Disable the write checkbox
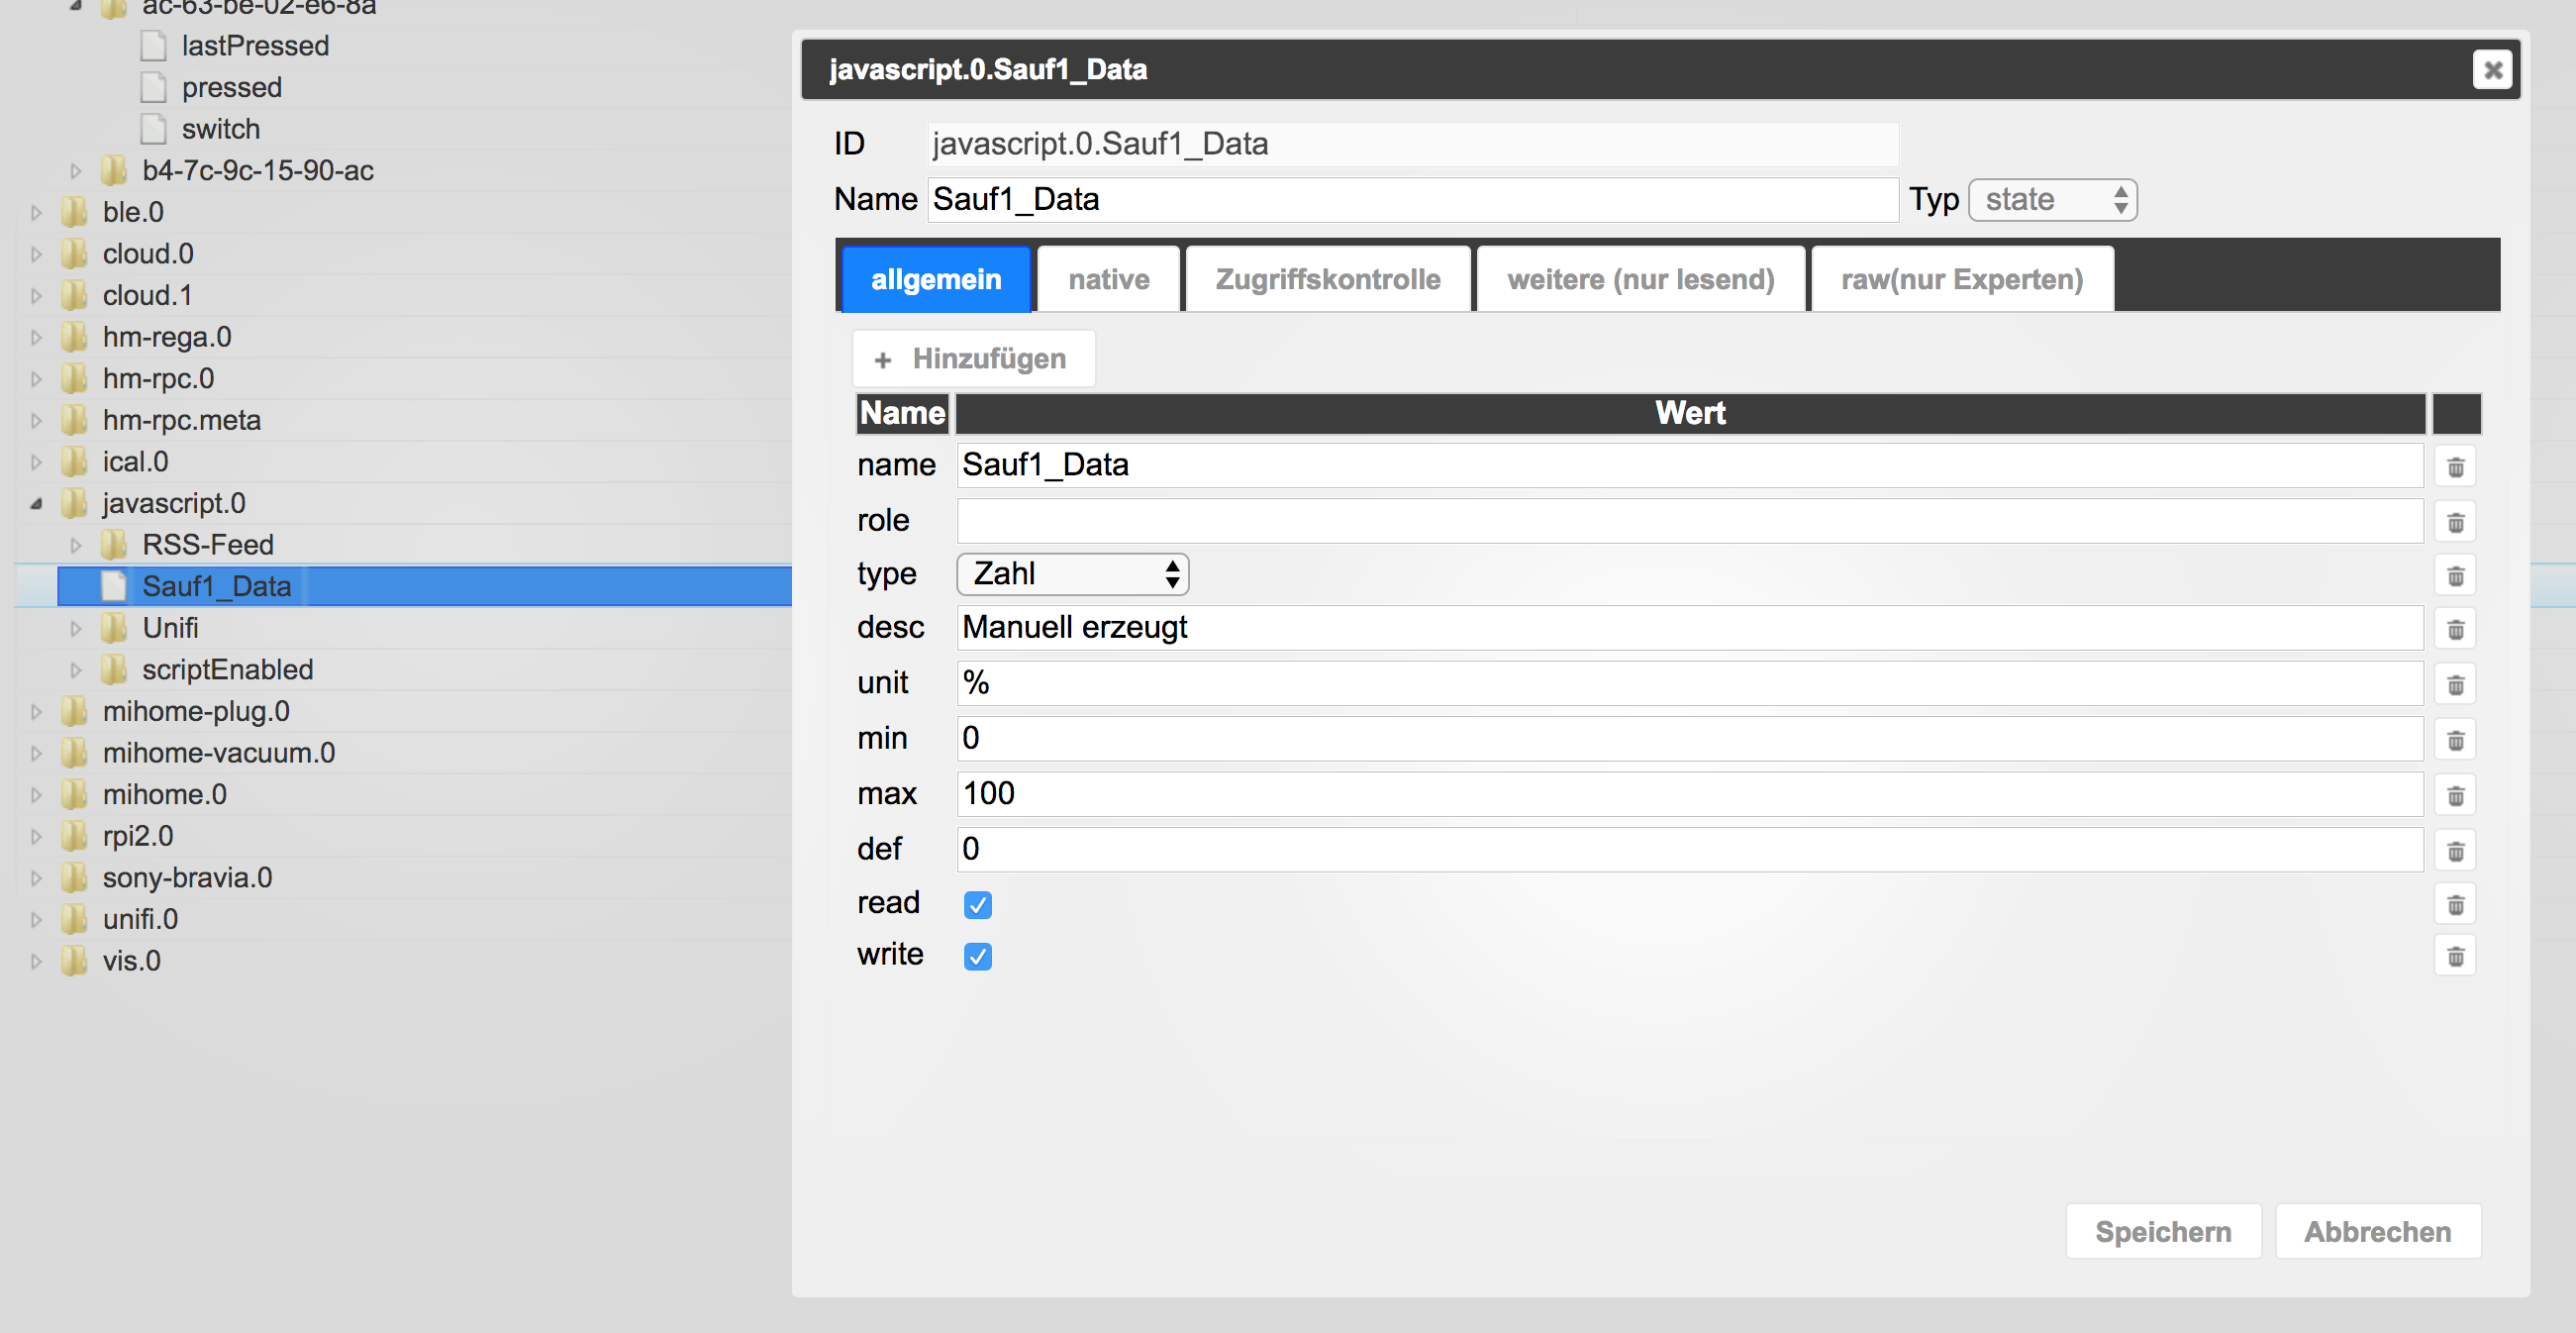Viewport: 2576px width, 1333px height. click(x=977, y=956)
